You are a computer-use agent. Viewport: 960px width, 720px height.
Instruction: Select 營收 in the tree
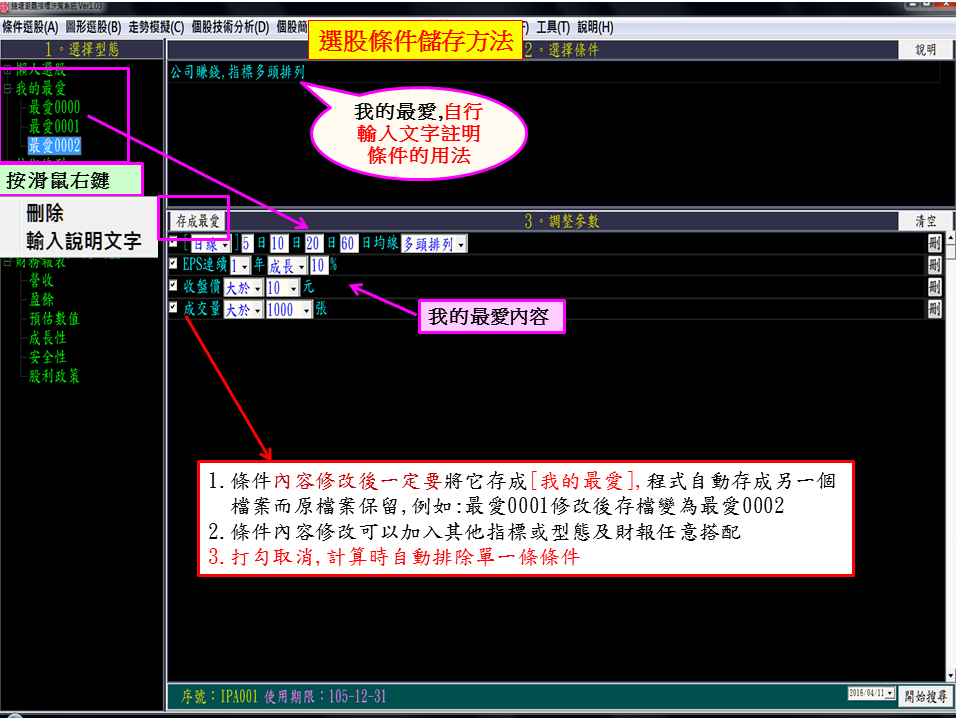tap(42, 280)
